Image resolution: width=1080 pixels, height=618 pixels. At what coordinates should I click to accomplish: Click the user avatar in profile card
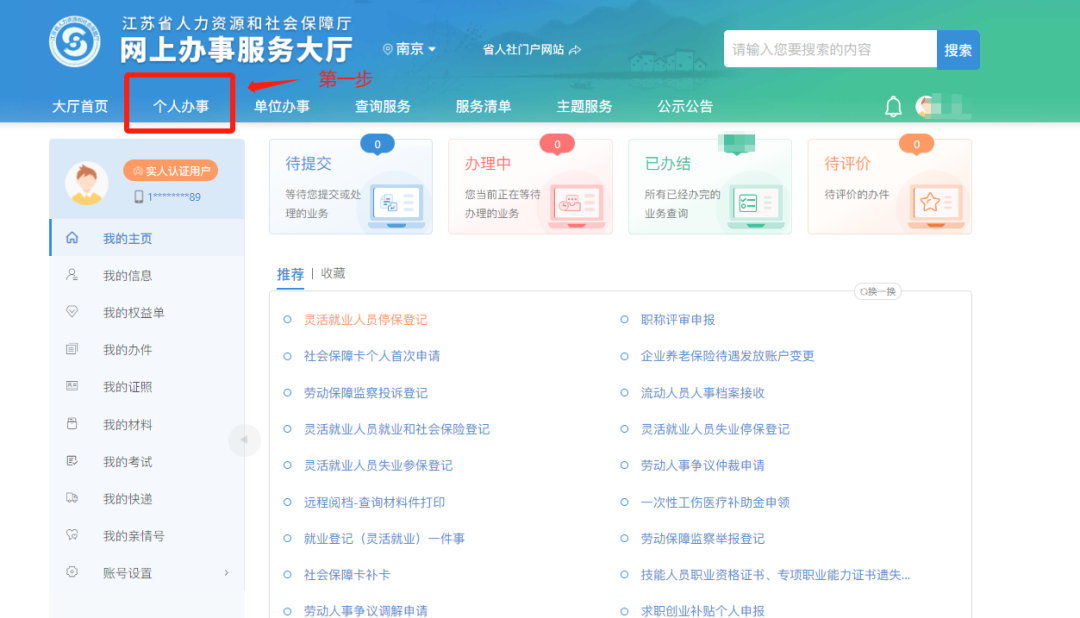tap(87, 183)
